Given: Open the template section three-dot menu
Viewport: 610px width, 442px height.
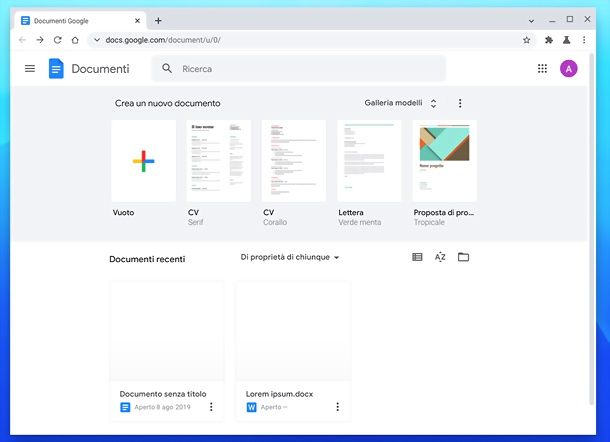Looking at the screenshot, I should point(460,103).
